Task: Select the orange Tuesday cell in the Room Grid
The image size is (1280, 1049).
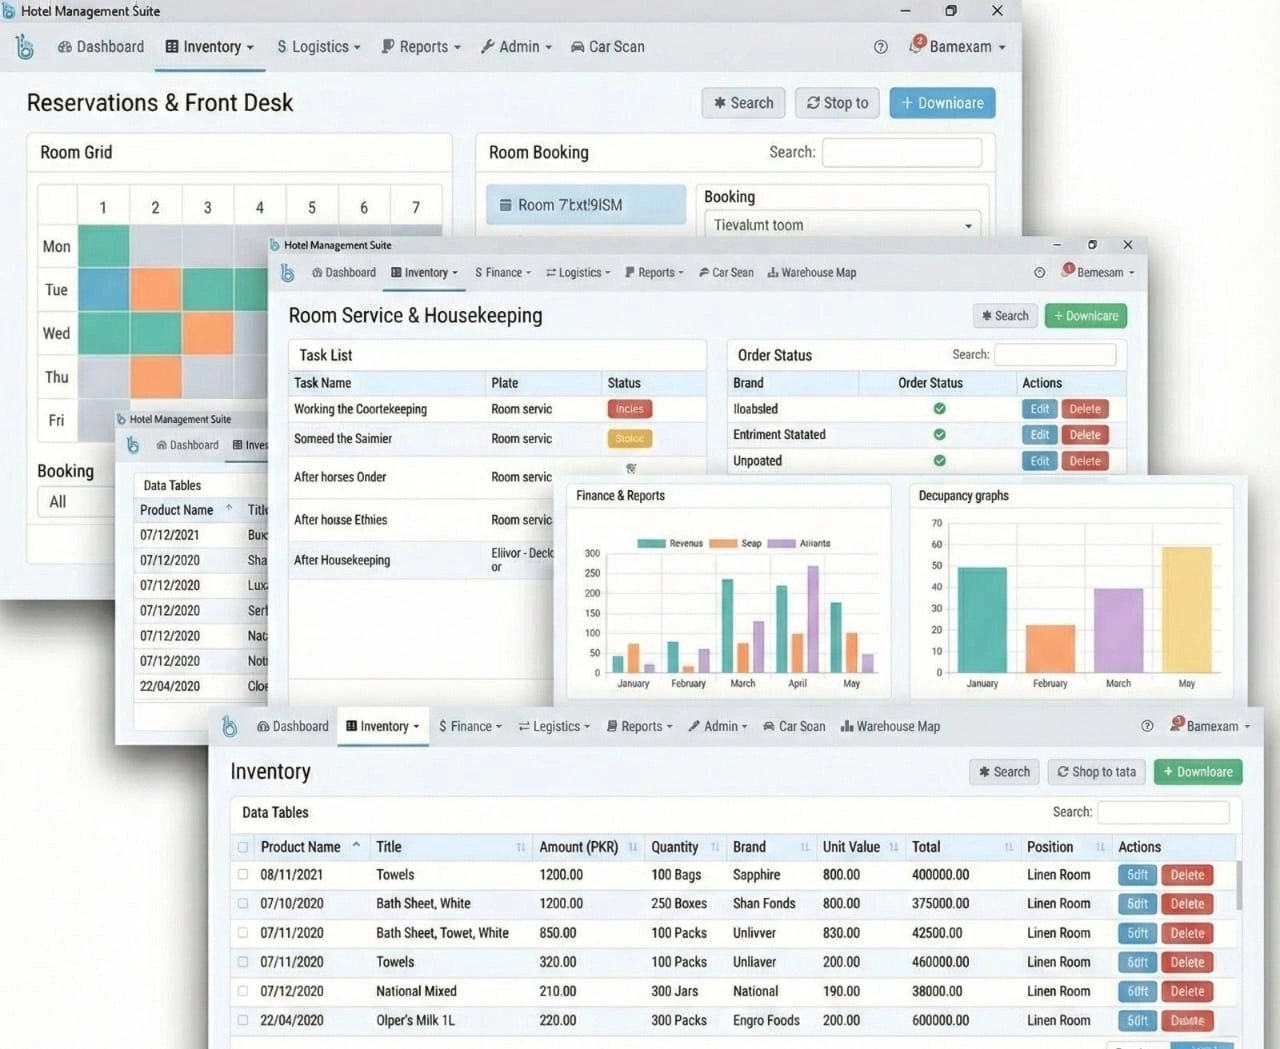Action: pyautogui.click(x=155, y=290)
